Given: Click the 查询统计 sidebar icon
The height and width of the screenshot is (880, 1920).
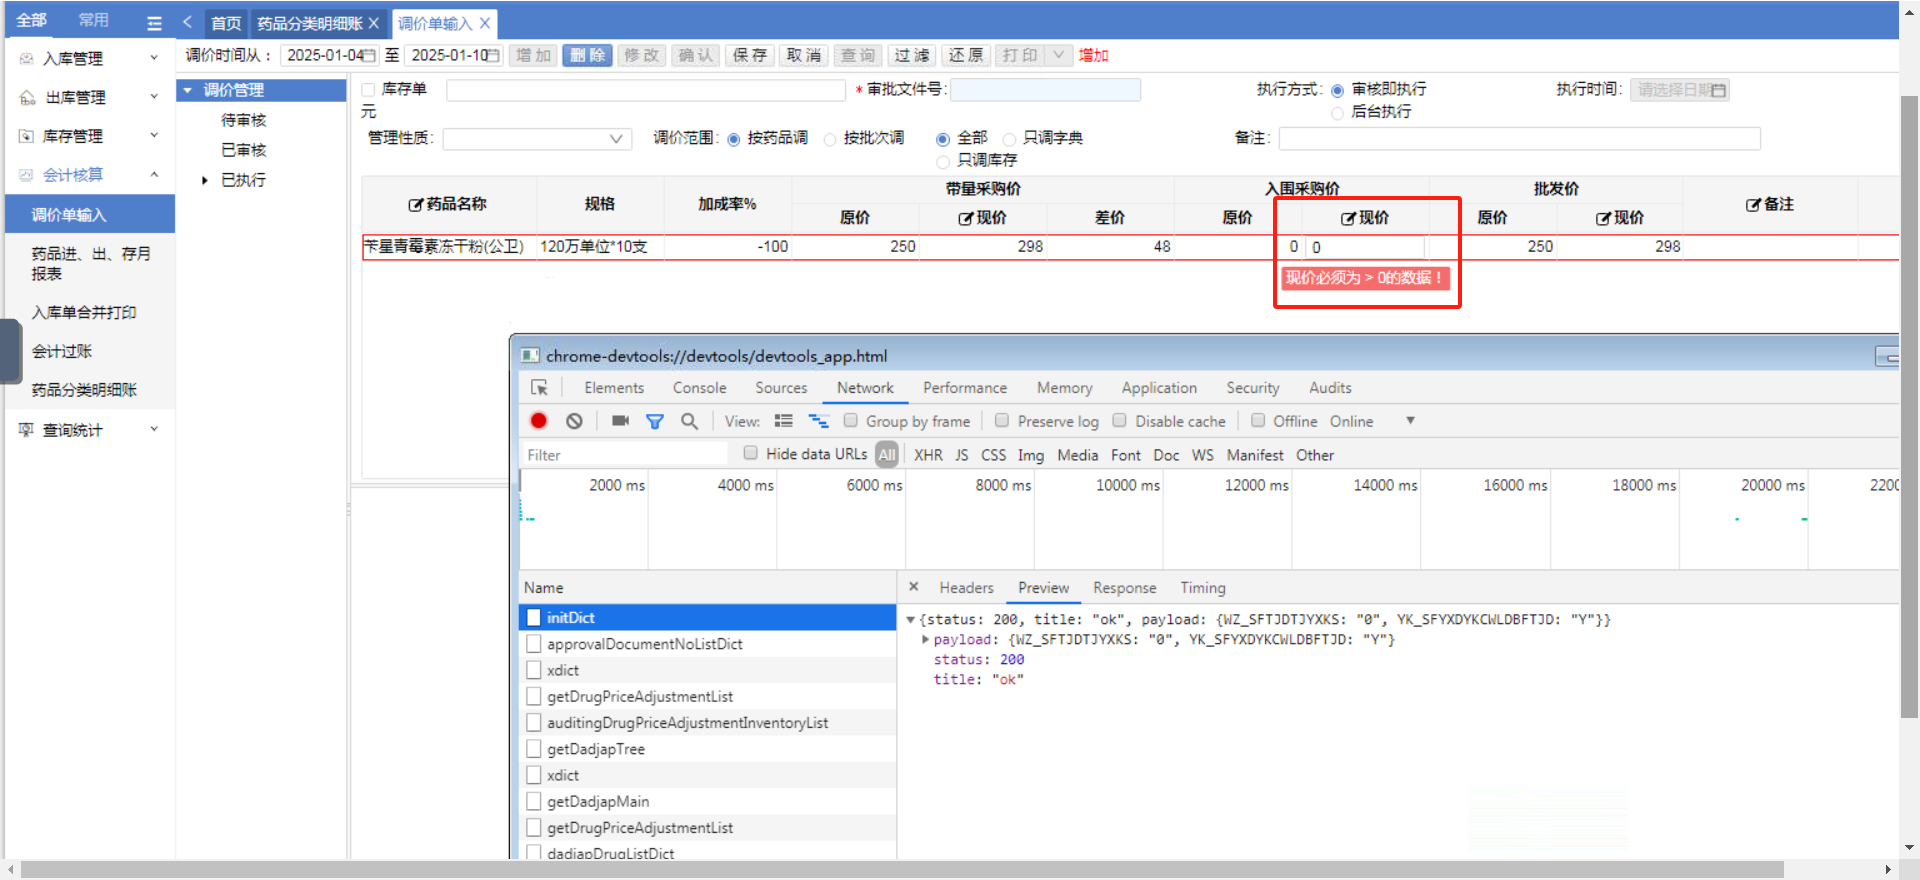Looking at the screenshot, I should click(x=27, y=430).
